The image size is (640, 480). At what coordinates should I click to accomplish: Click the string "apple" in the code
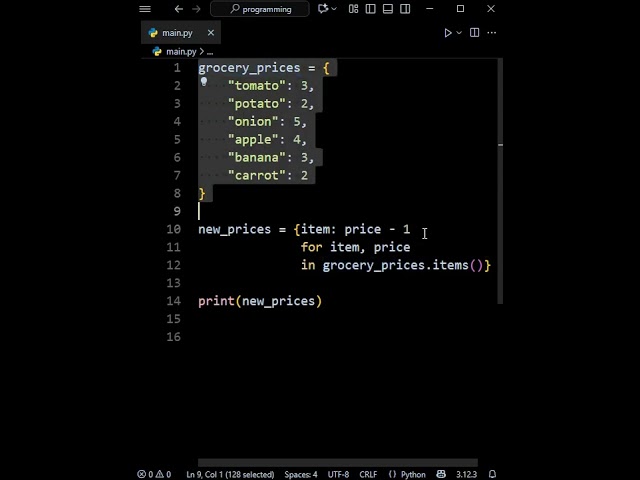(253, 140)
